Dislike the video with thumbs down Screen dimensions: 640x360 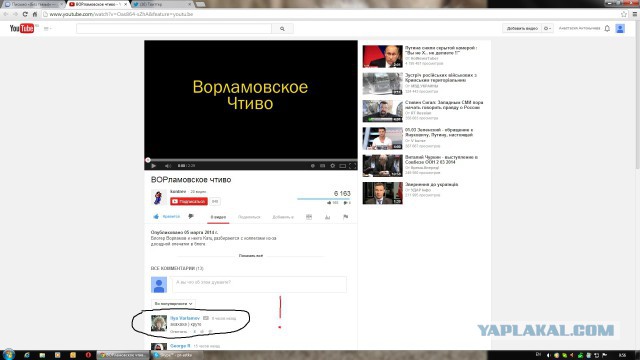tap(191, 217)
